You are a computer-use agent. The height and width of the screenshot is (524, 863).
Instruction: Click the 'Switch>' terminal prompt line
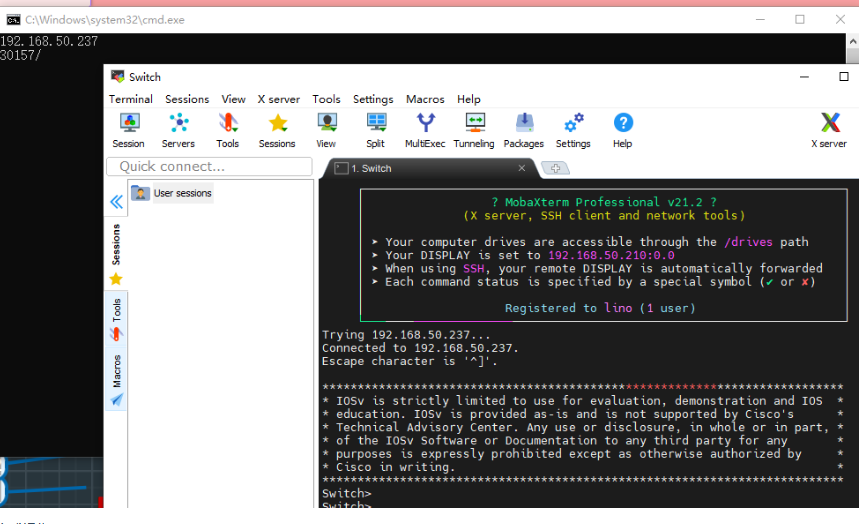pos(347,493)
